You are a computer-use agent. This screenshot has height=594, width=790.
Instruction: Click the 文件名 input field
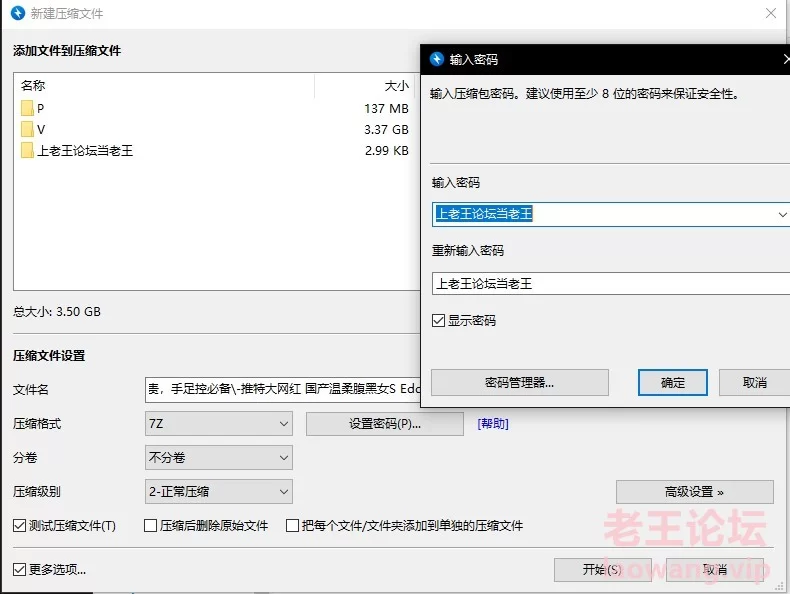(x=283, y=389)
